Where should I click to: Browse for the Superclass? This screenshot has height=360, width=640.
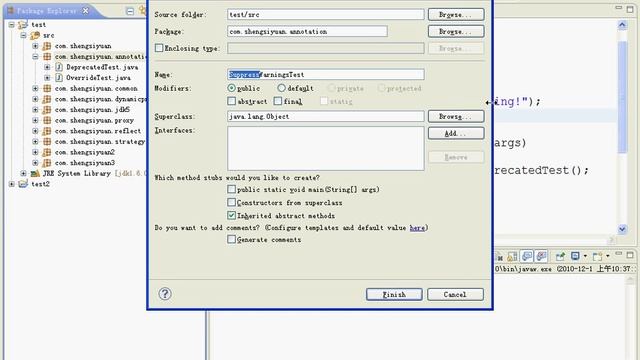456,116
